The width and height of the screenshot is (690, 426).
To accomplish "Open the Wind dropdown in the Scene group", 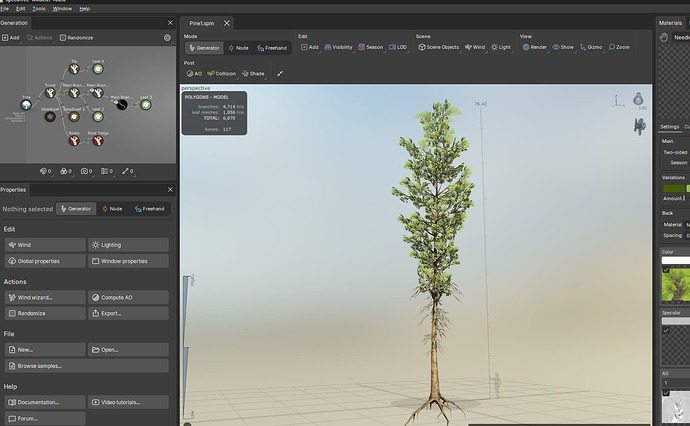I will (475, 47).
